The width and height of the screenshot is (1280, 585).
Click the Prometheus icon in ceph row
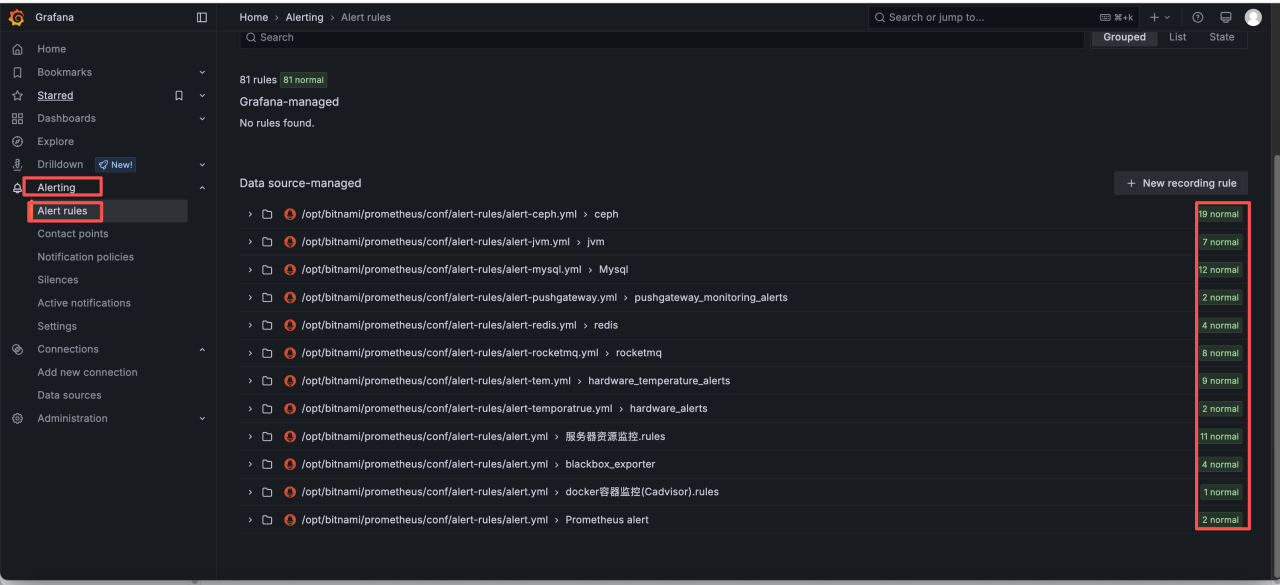290,214
